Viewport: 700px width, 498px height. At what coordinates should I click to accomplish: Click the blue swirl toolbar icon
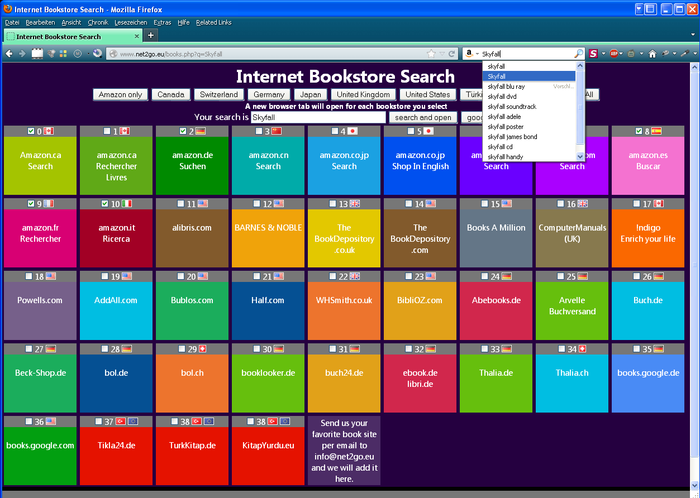click(x=97, y=54)
